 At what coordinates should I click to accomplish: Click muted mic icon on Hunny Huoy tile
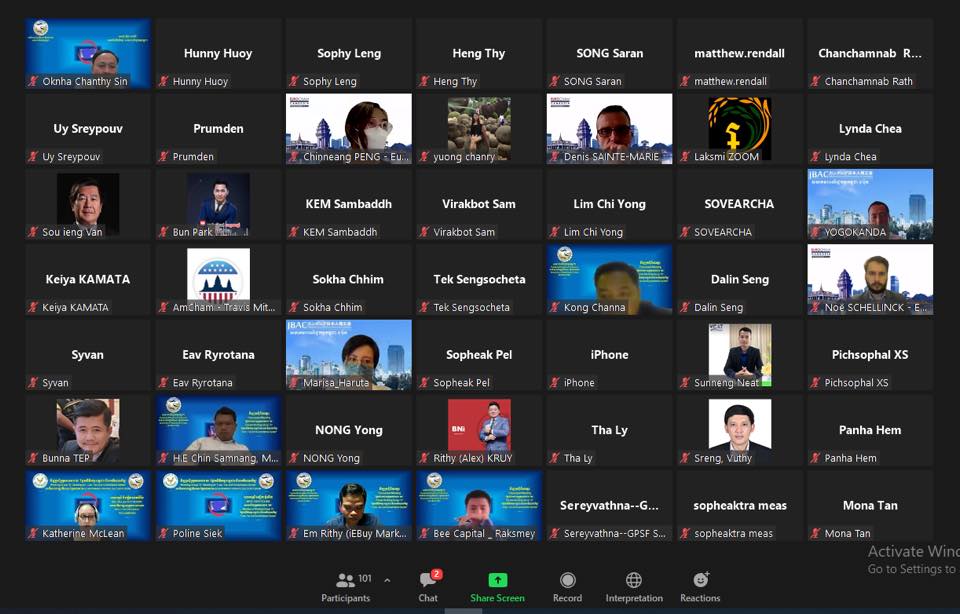coord(165,82)
